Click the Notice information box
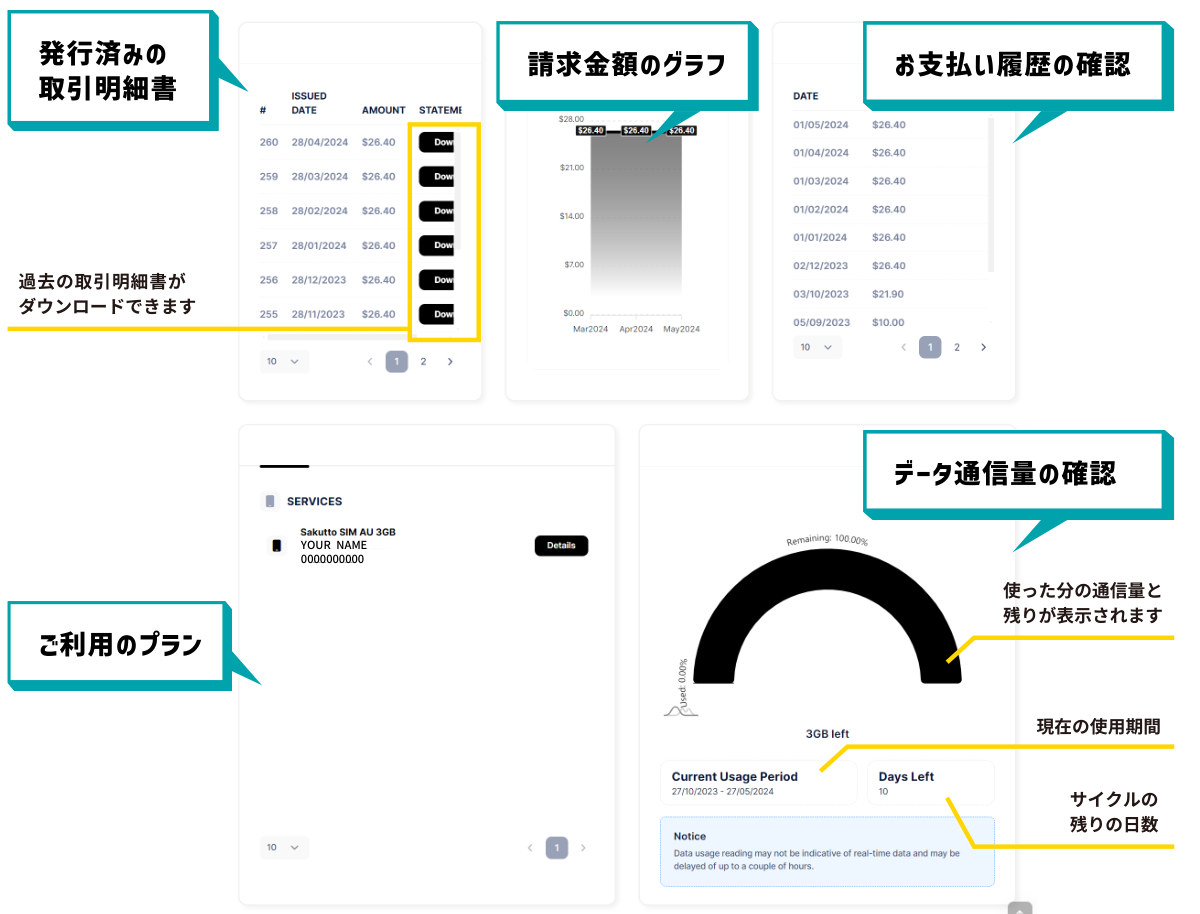1200x914 pixels. coord(827,851)
